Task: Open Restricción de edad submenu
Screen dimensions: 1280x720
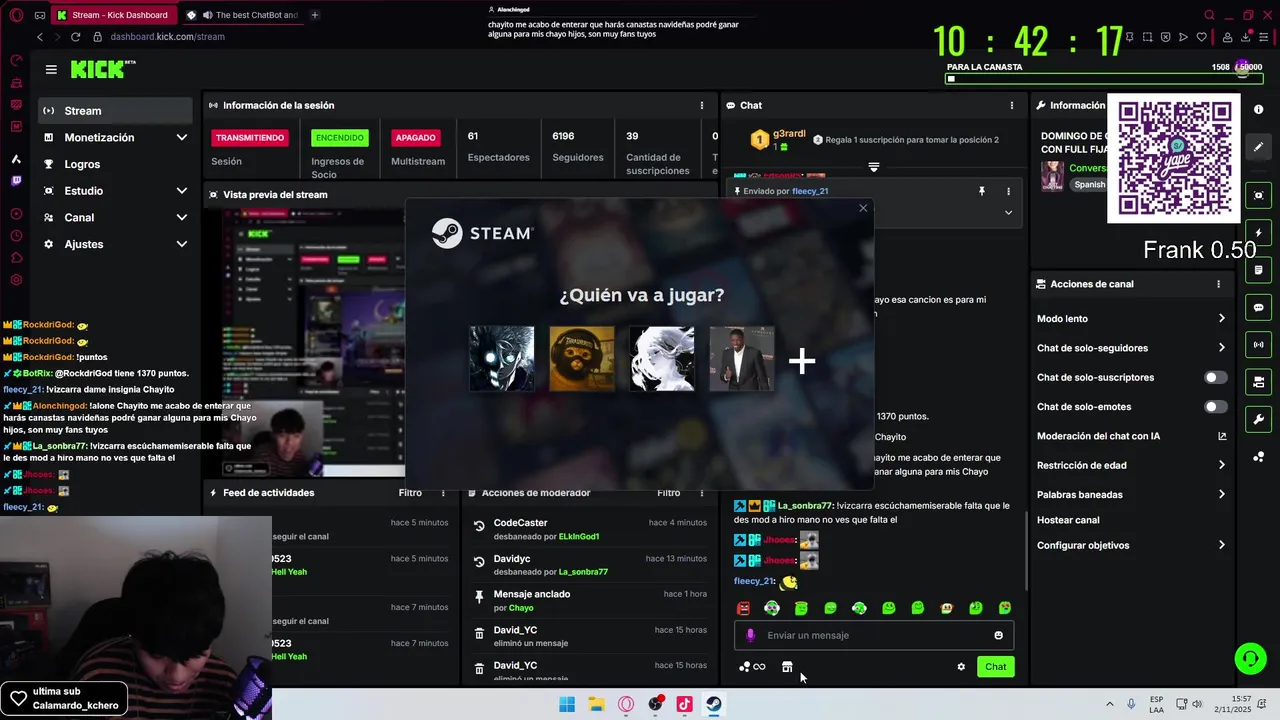Action: (1131, 465)
